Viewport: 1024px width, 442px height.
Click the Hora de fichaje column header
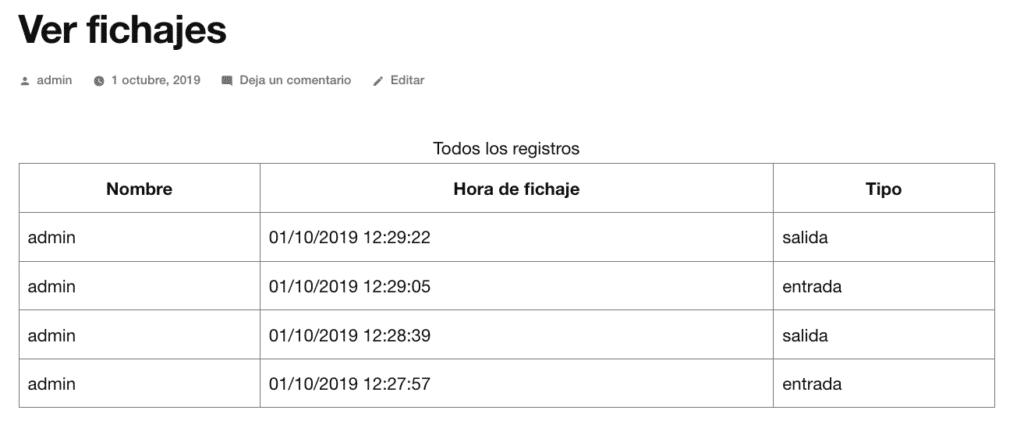(x=517, y=189)
